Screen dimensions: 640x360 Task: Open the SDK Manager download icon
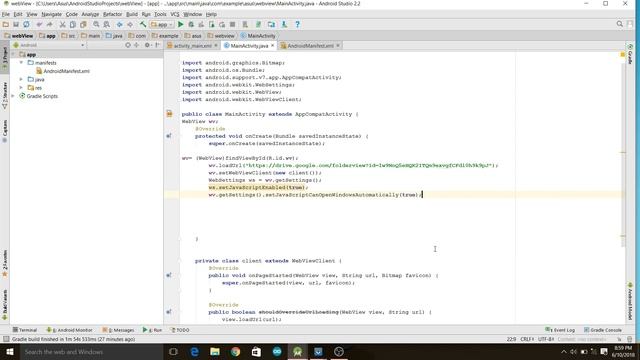pyautogui.click(x=284, y=24)
